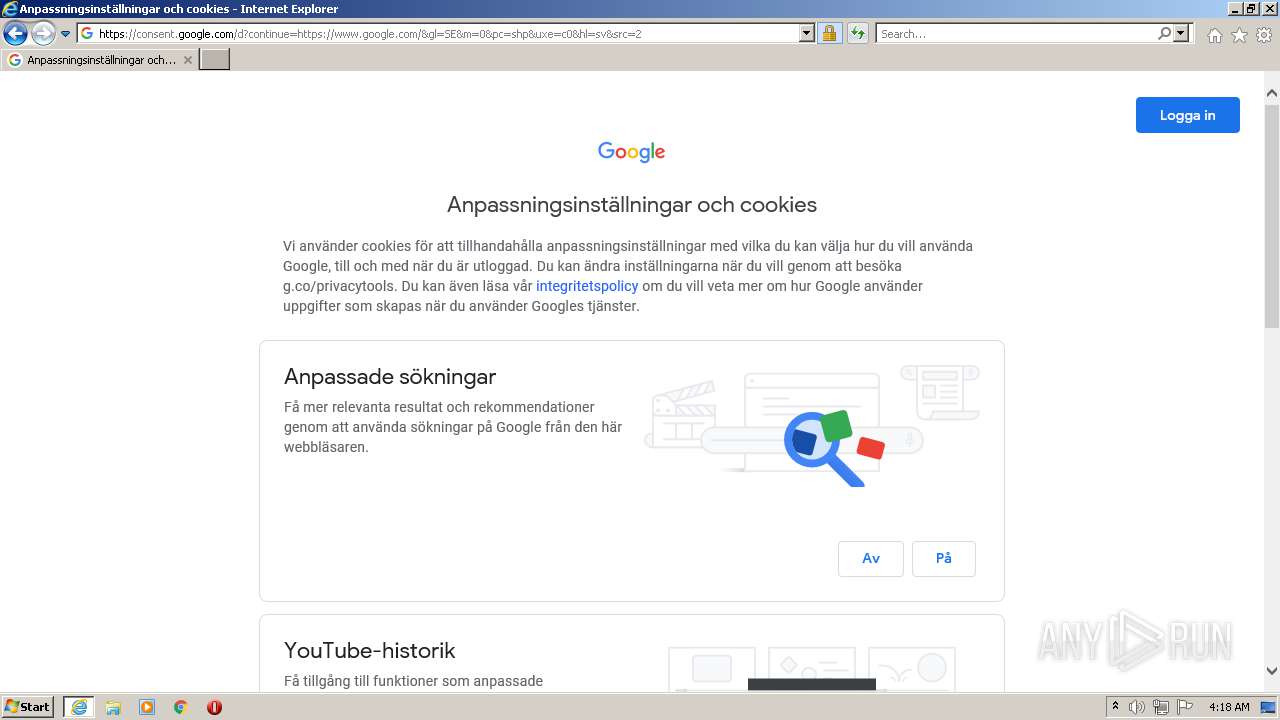Viewport: 1280px width, 720px height.
Task: Turn Anpassade sökningar Av
Action: coord(871,559)
